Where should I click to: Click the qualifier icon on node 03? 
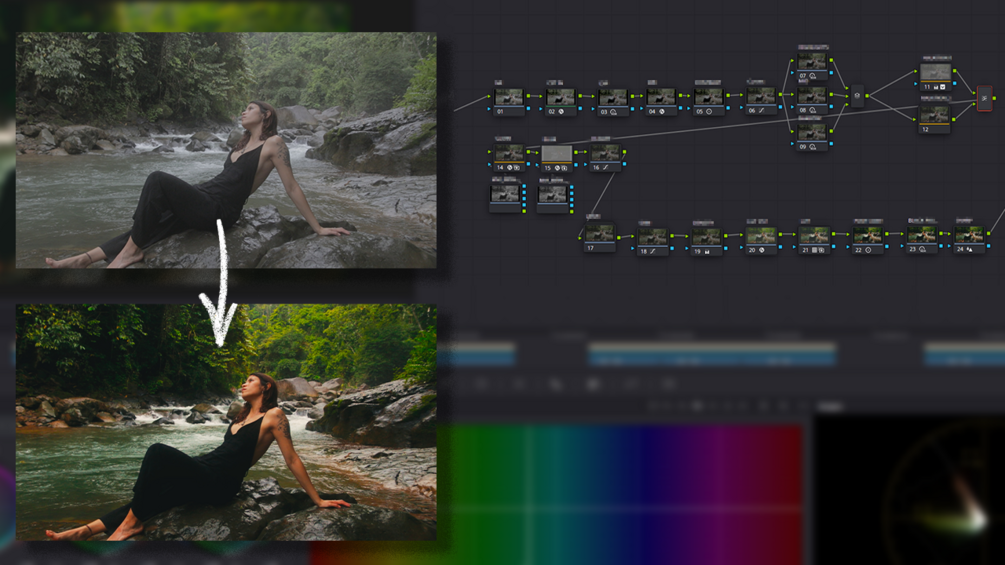pos(613,112)
